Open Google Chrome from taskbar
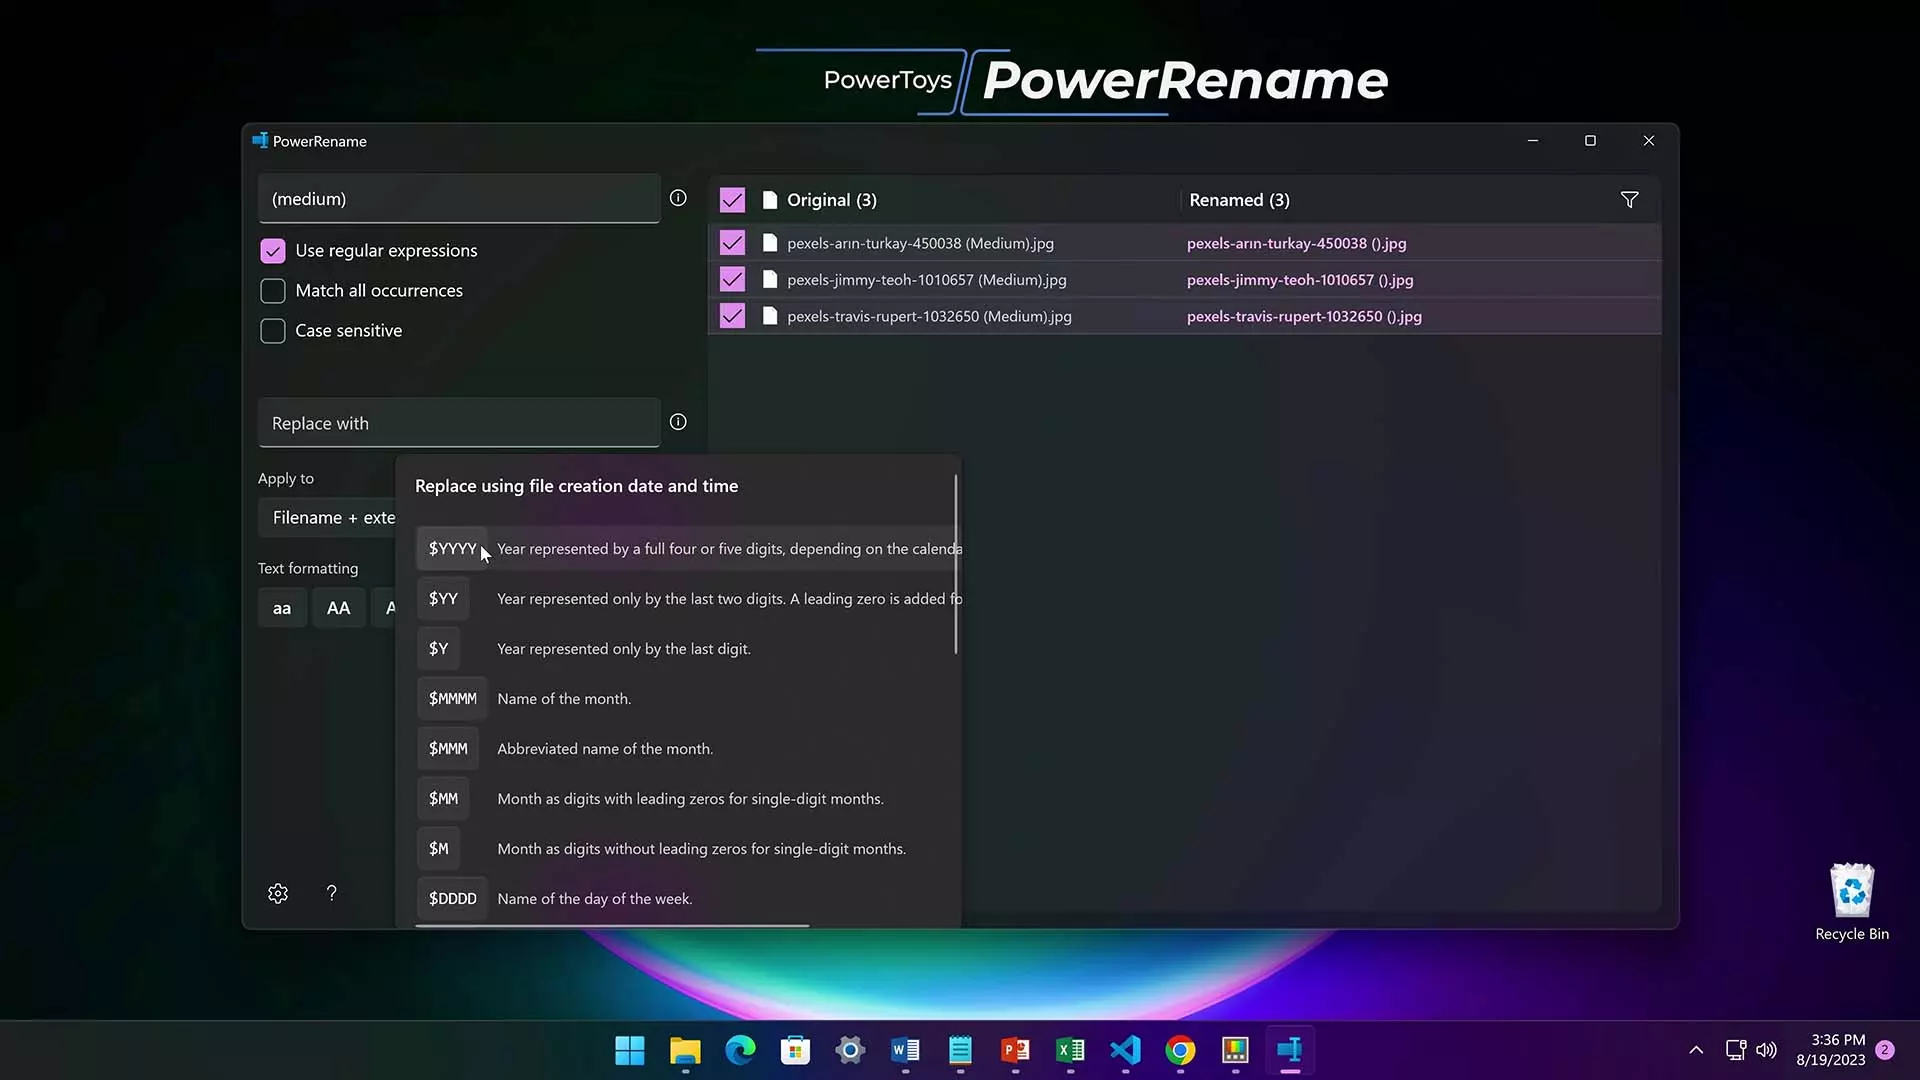 [1180, 1050]
